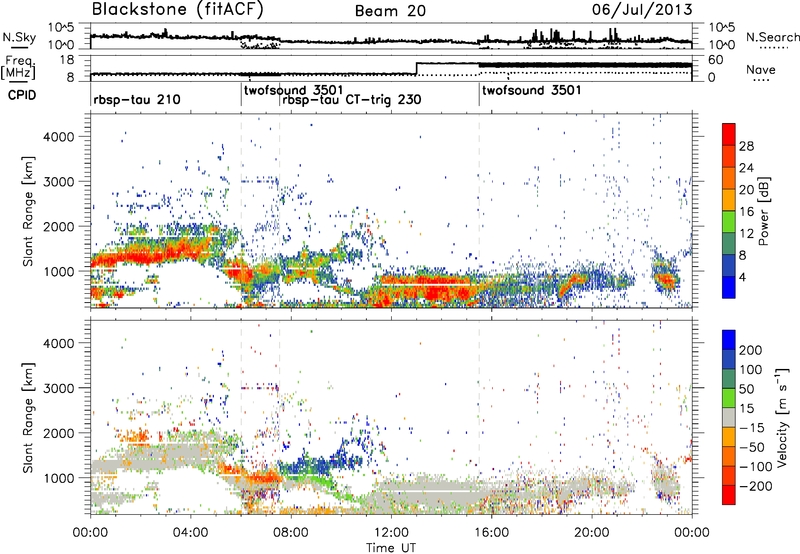Screen dimensions: 800x554
Task: Click the 'N.Search' legend label
Action: (x=772, y=37)
